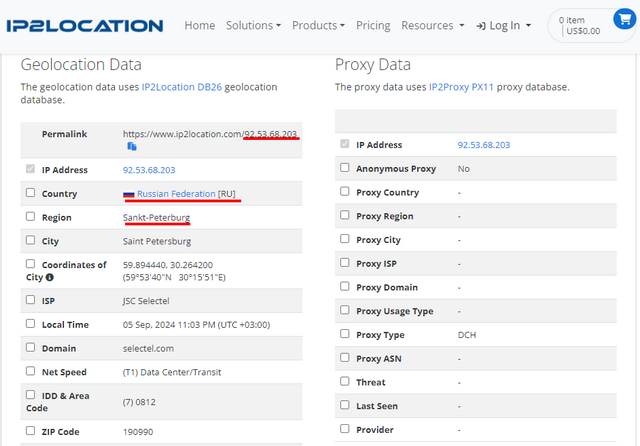Click the (T1) Data Center/Transit value
The height and width of the screenshot is (446, 640).
172,372
